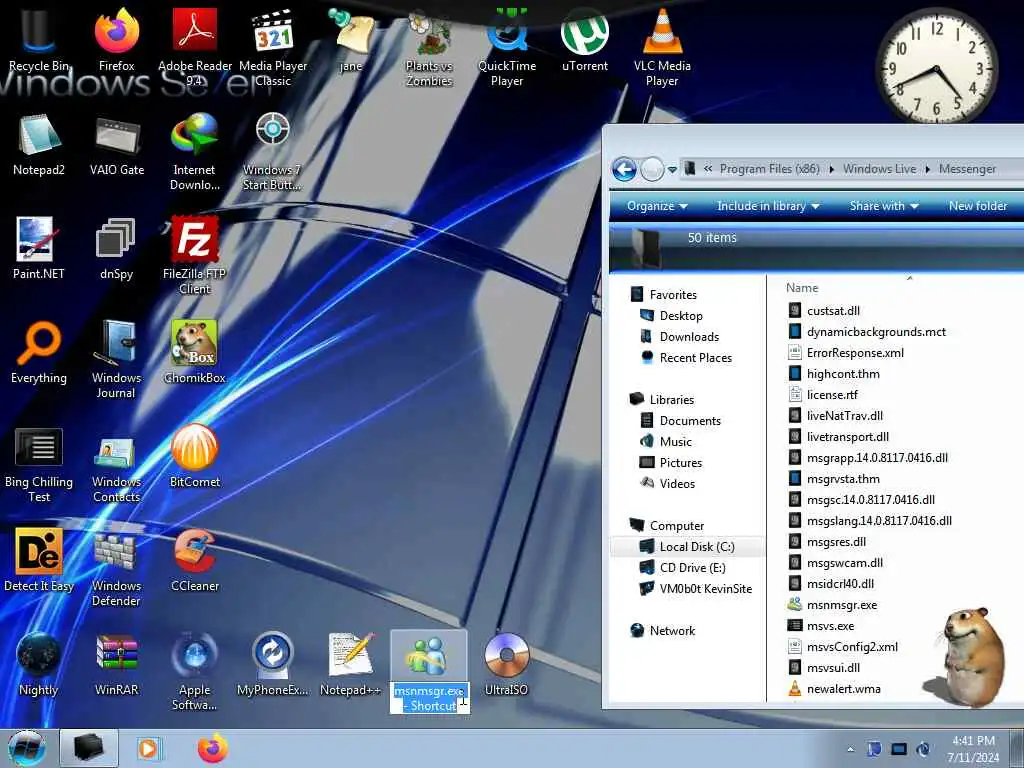Open Internet Download Manager icon
The image size is (1024, 768).
click(x=195, y=152)
